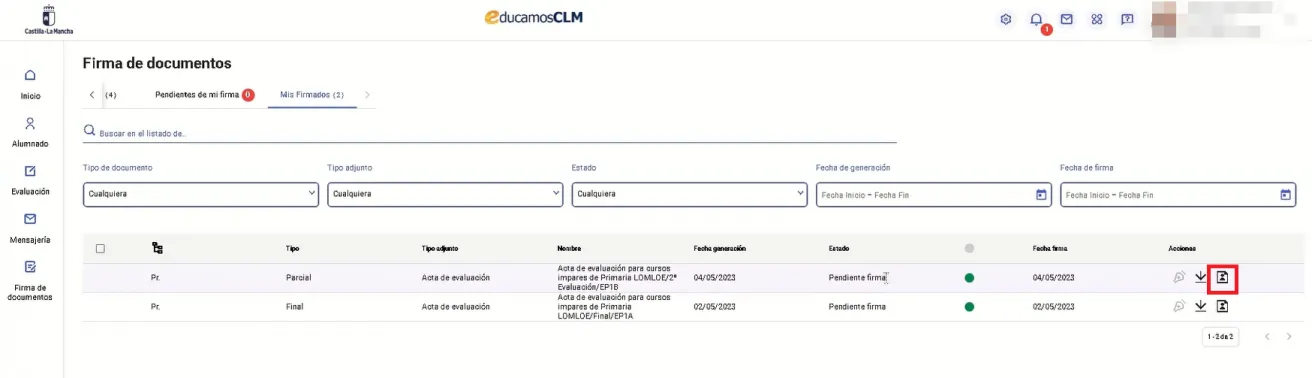This screenshot has height=378, width=1312.
Task: Open notifications bell with red badge
Action: tap(1037, 20)
